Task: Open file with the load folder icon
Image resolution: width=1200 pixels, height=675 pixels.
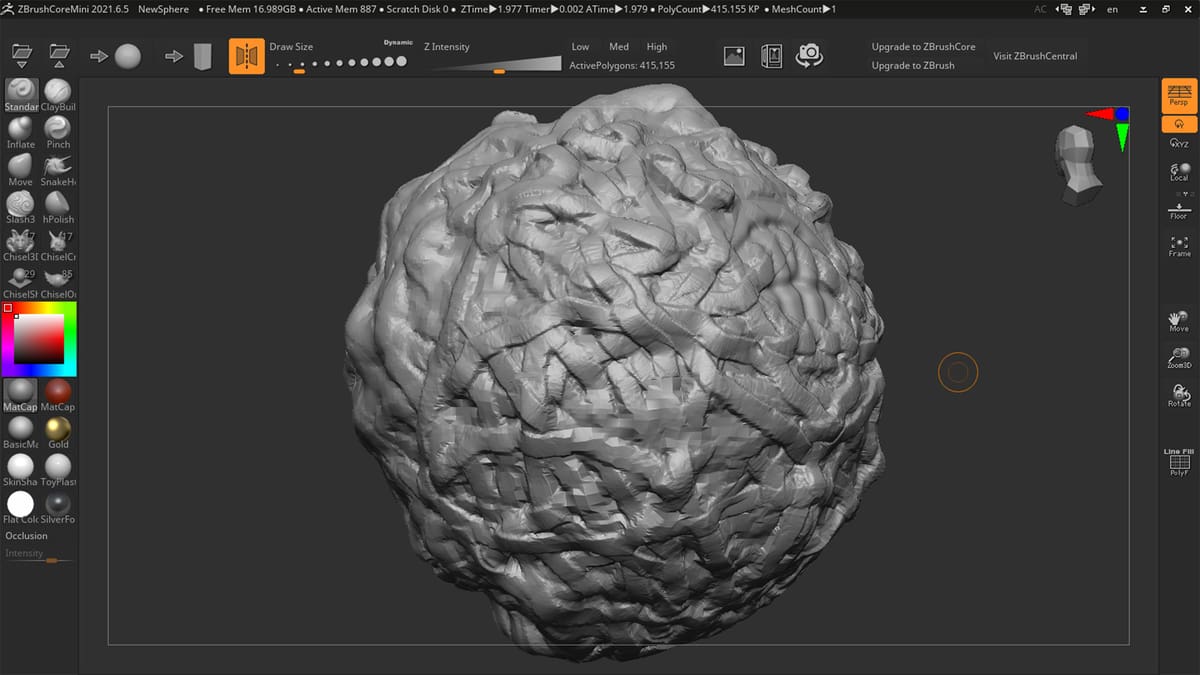Action: click(x=21, y=55)
